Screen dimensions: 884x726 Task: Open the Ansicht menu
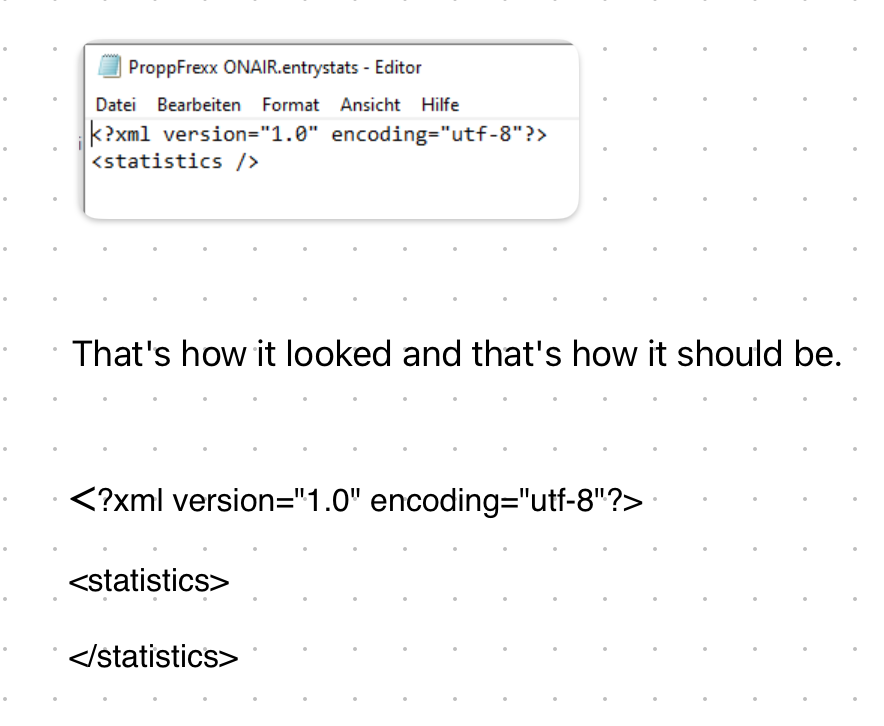[x=370, y=104]
